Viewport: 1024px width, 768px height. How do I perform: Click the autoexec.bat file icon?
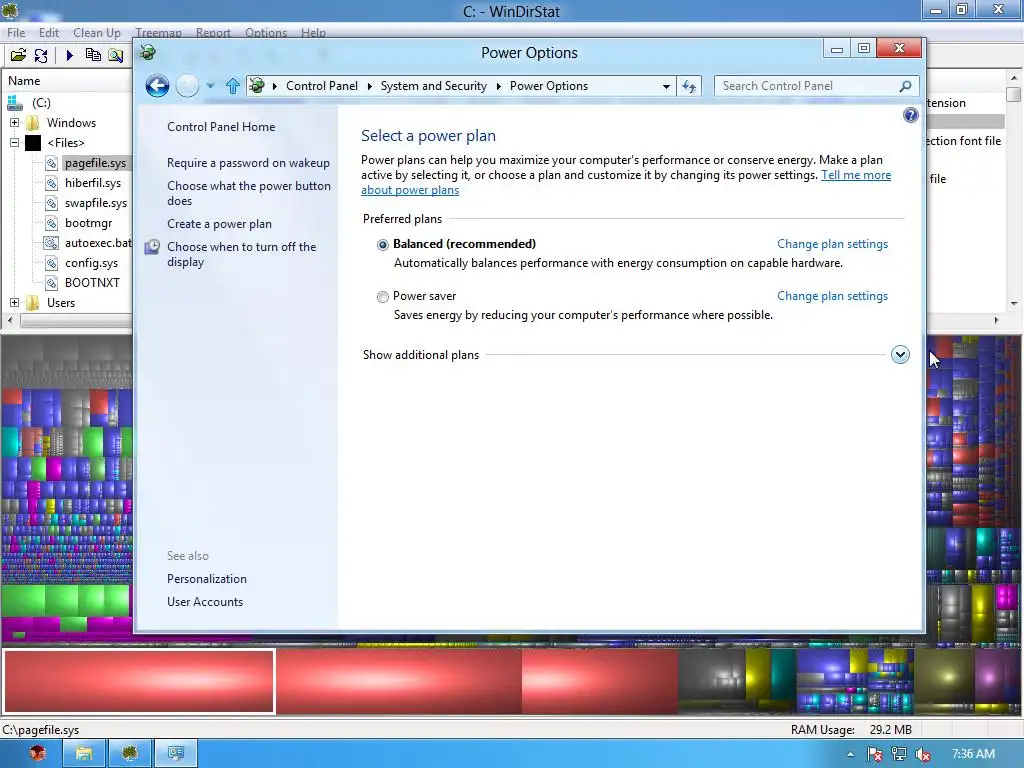point(52,243)
